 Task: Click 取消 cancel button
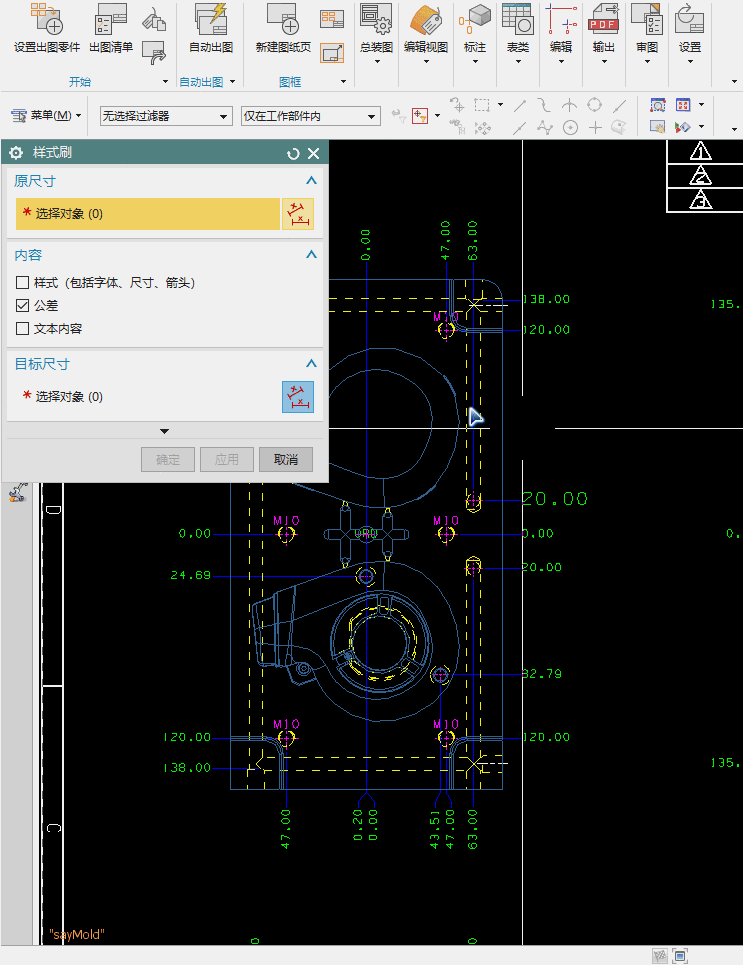click(286, 460)
